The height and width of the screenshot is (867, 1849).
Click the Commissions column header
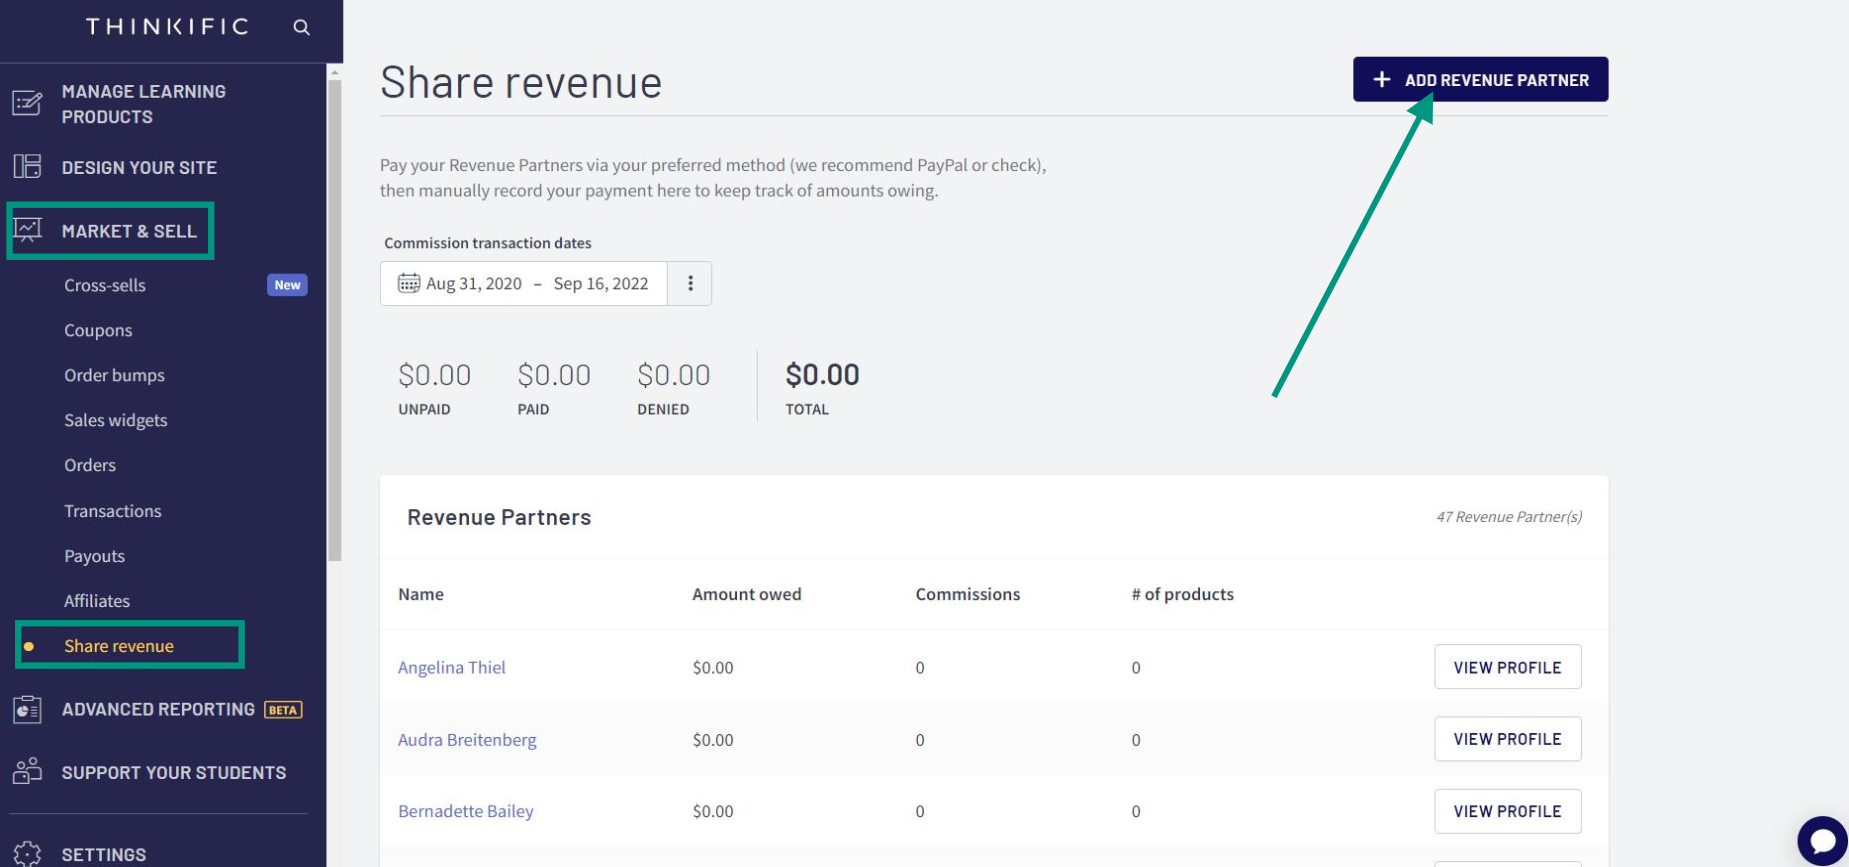point(968,594)
